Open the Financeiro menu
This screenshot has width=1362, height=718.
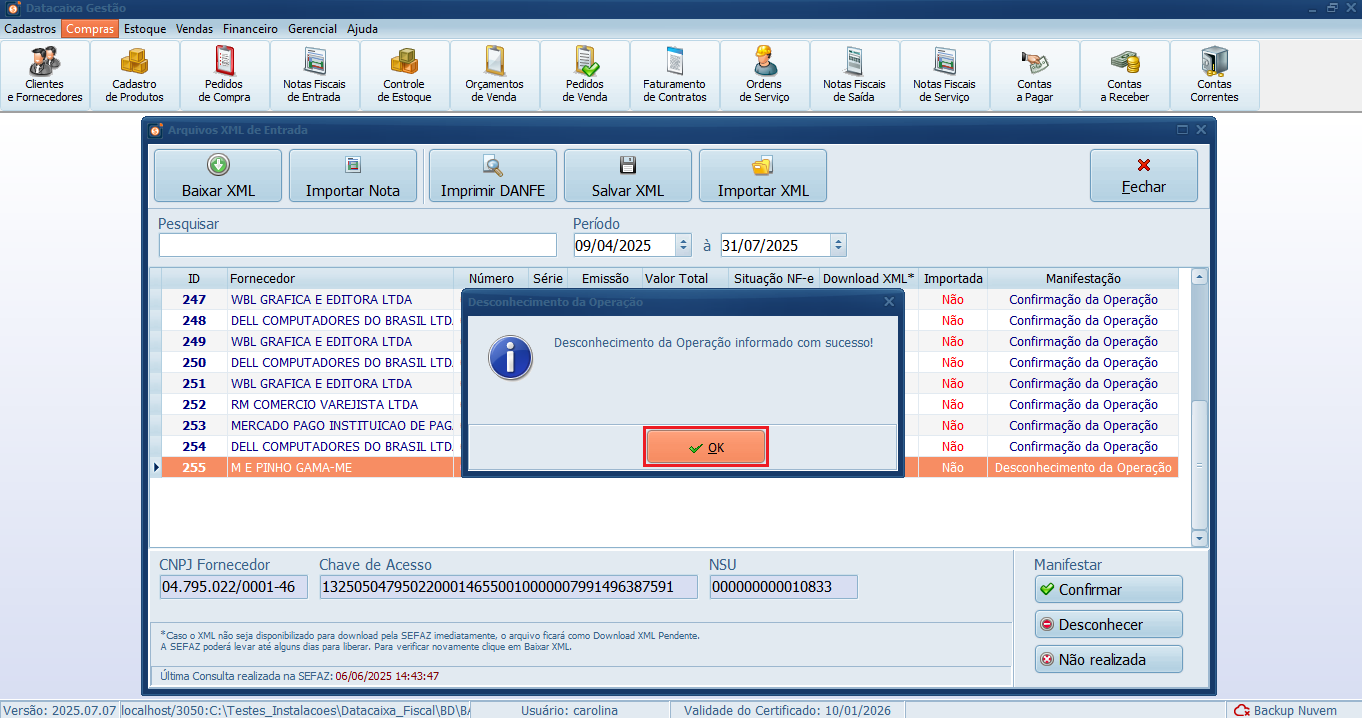click(250, 29)
